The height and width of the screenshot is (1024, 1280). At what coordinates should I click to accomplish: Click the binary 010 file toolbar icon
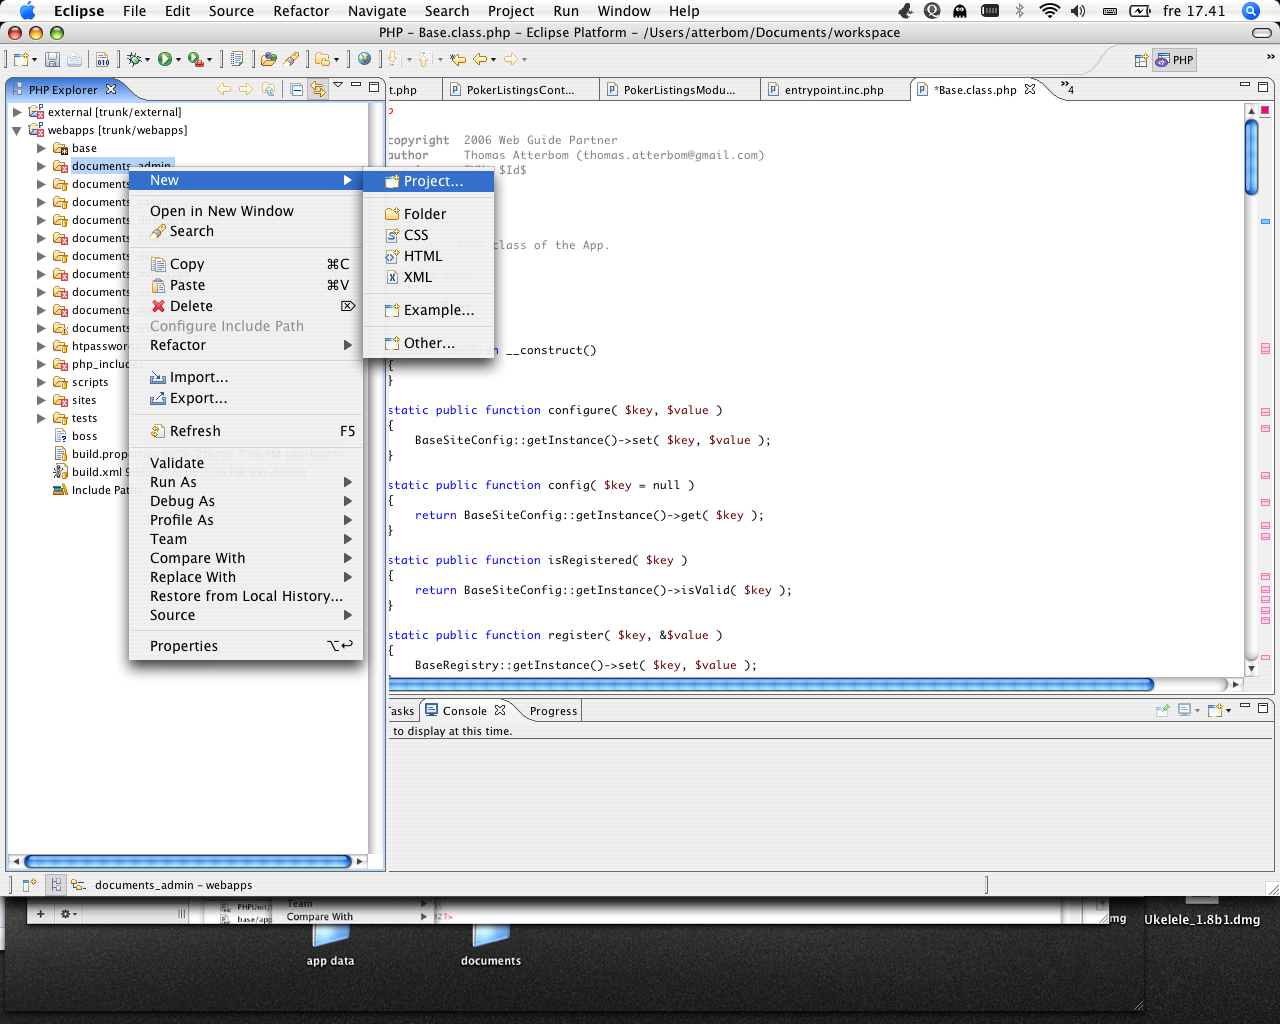point(103,60)
